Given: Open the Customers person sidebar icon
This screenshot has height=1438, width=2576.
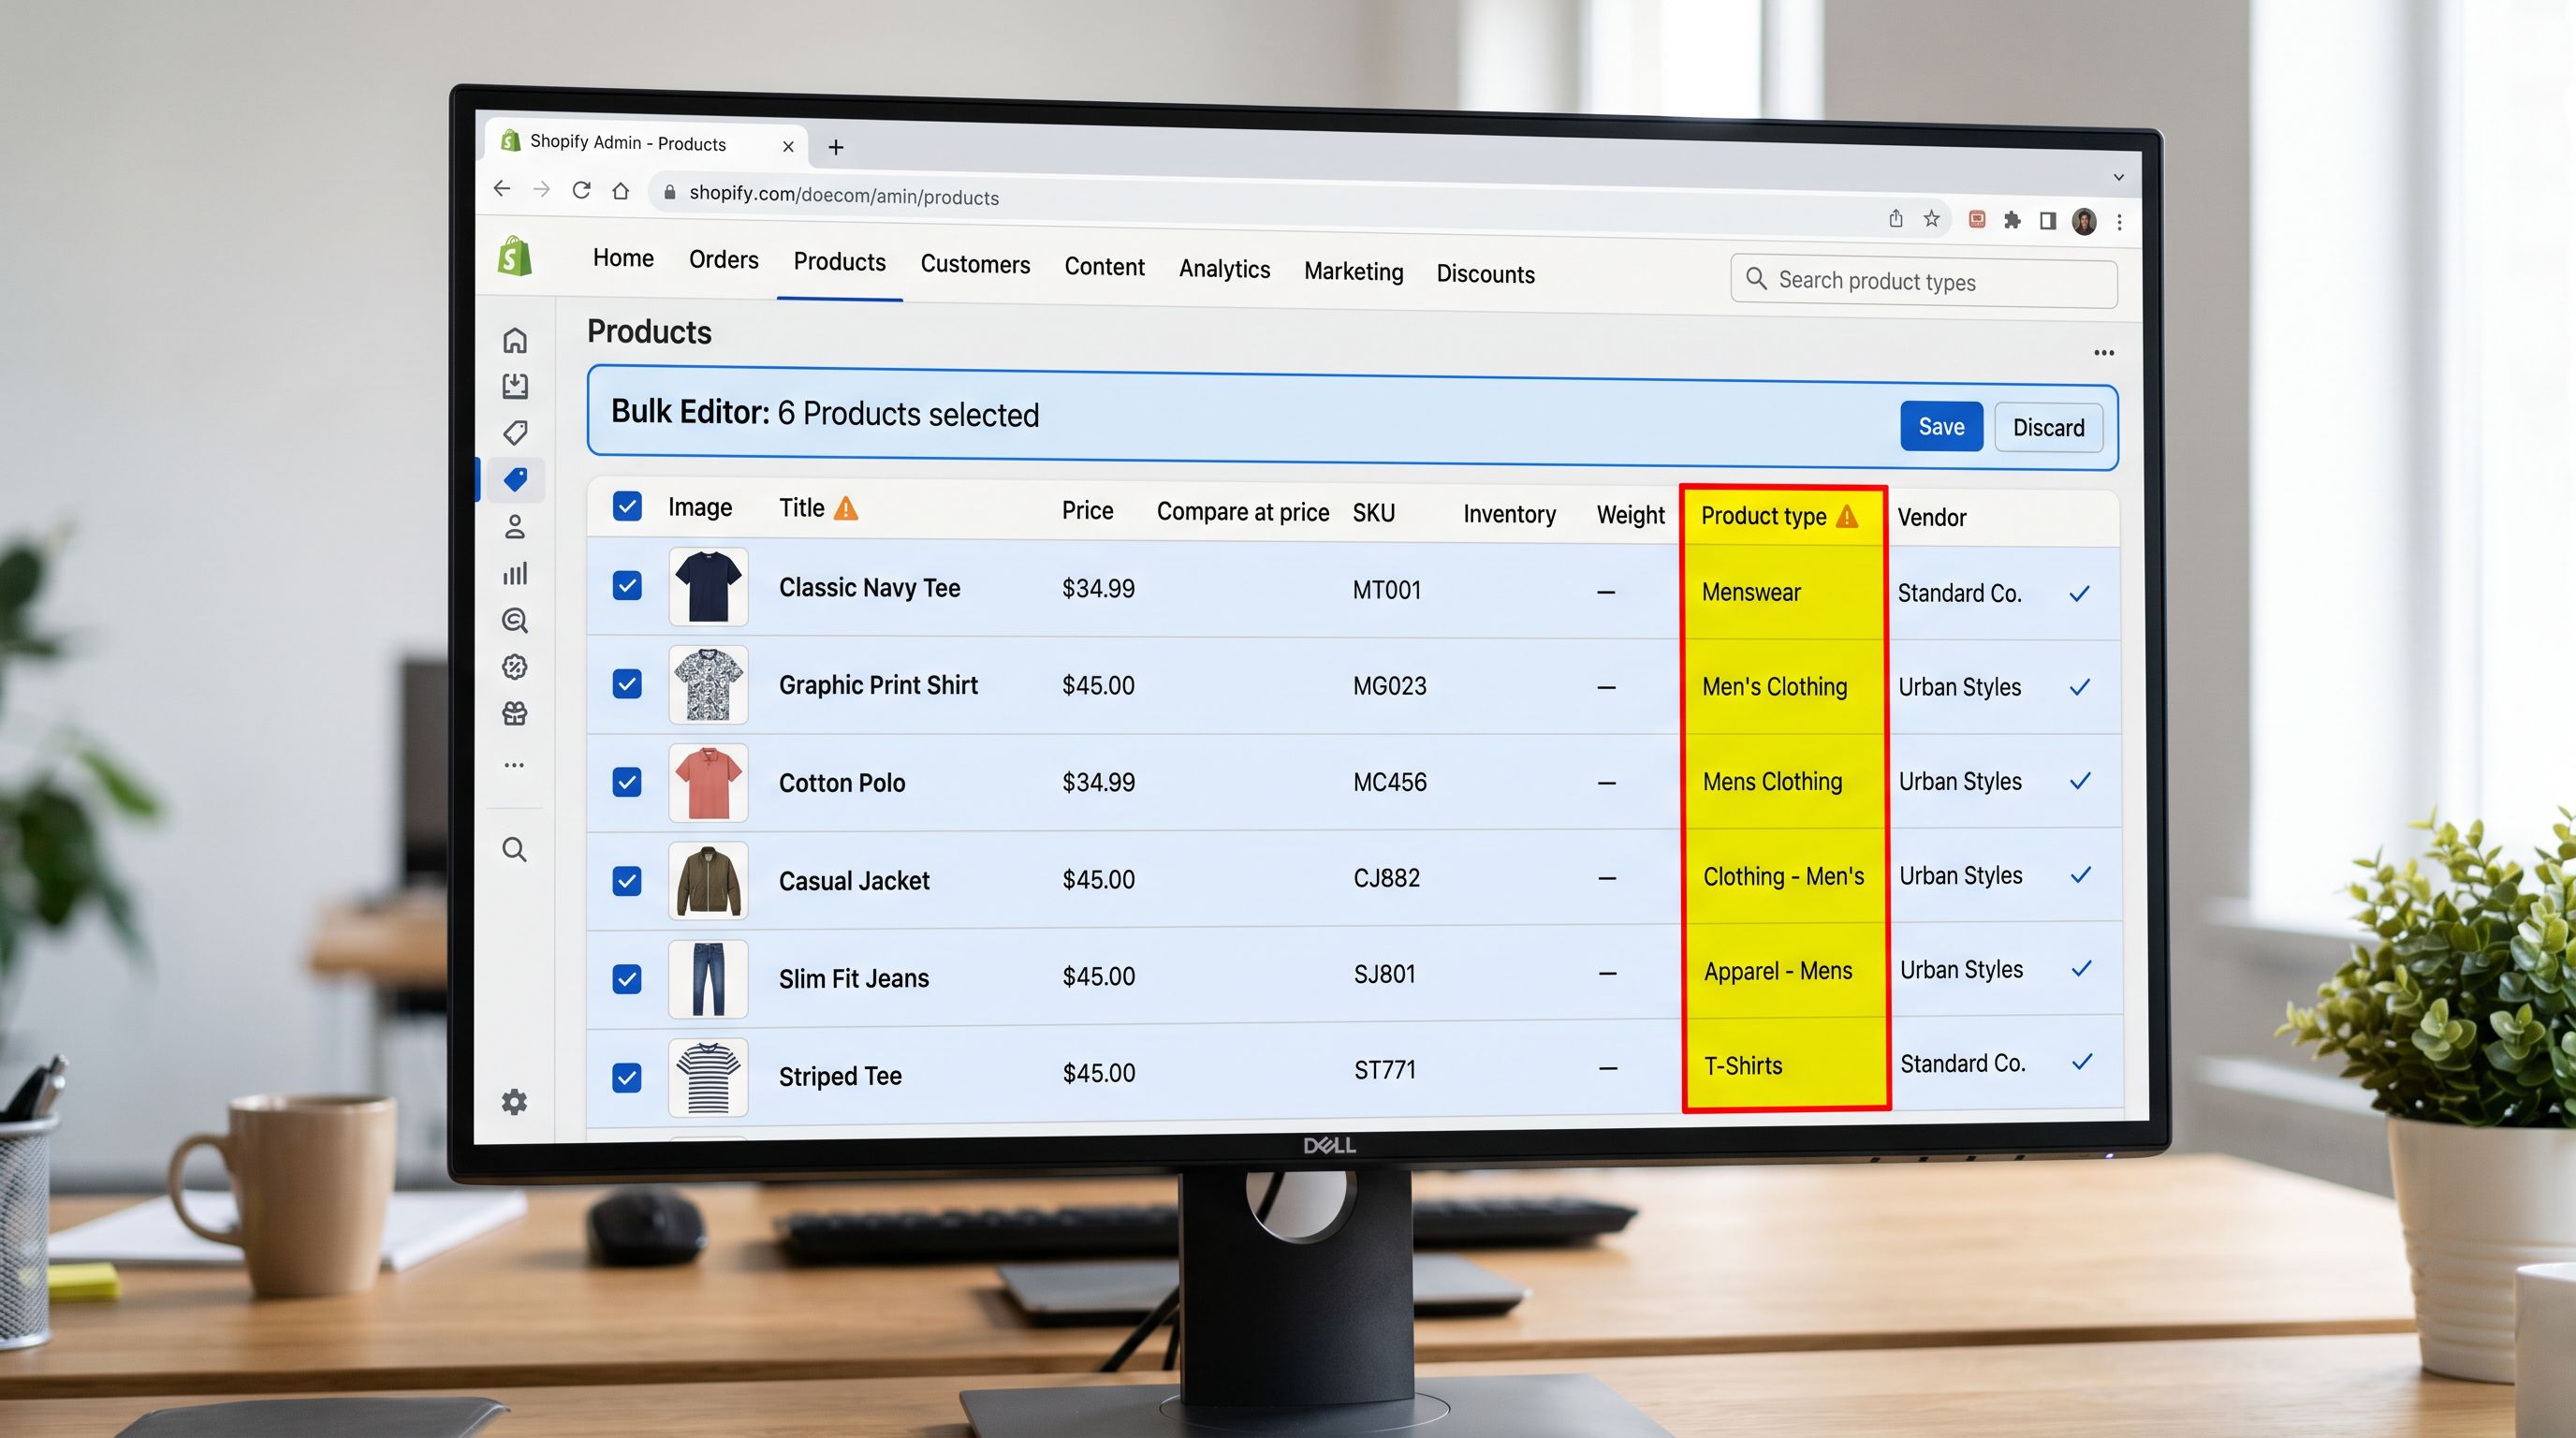Looking at the screenshot, I should [515, 527].
